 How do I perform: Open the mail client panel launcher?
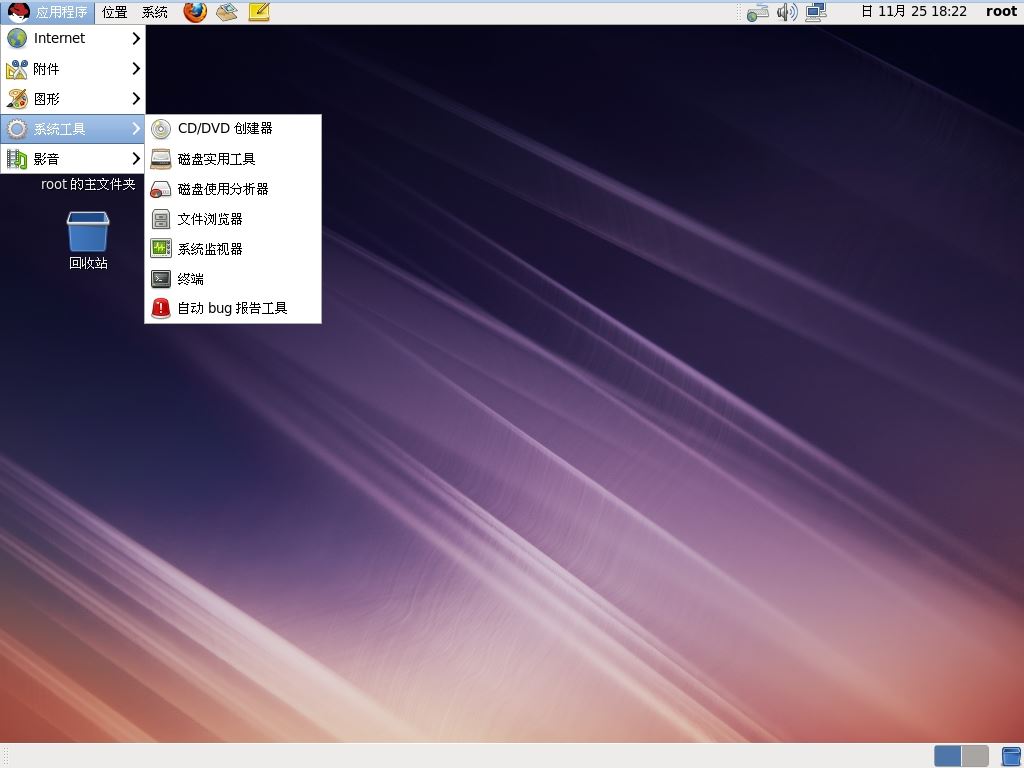[x=227, y=12]
